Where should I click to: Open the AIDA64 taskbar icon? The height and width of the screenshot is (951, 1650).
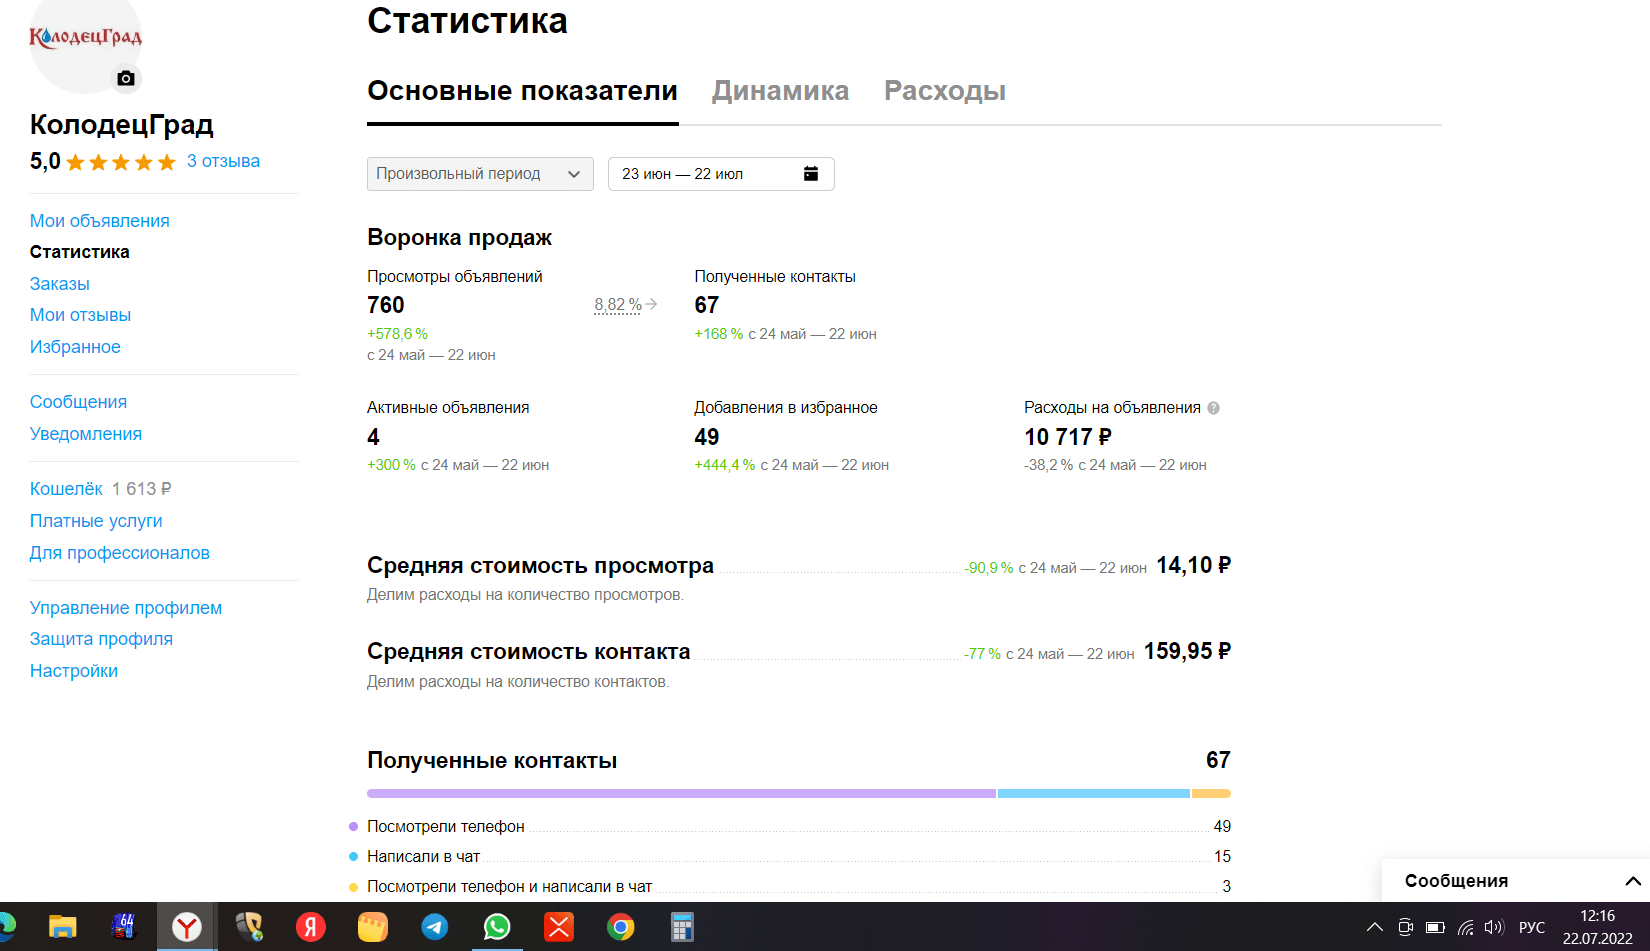pos(124,927)
